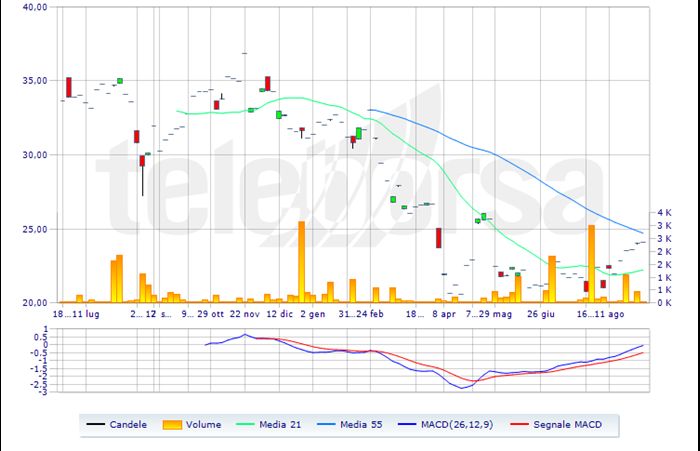The image size is (700, 451).
Task: Click the 20,00 price axis label
Action: (35, 303)
